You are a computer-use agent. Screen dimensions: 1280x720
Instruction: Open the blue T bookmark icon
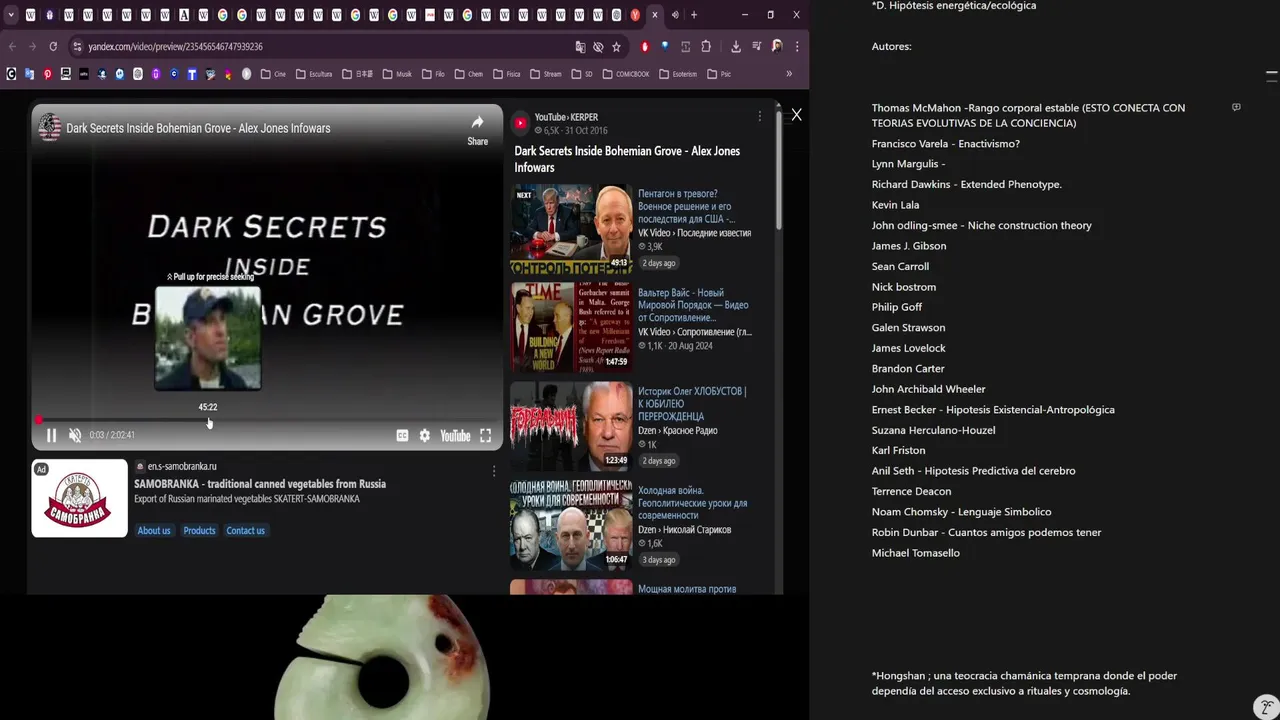click(192, 74)
